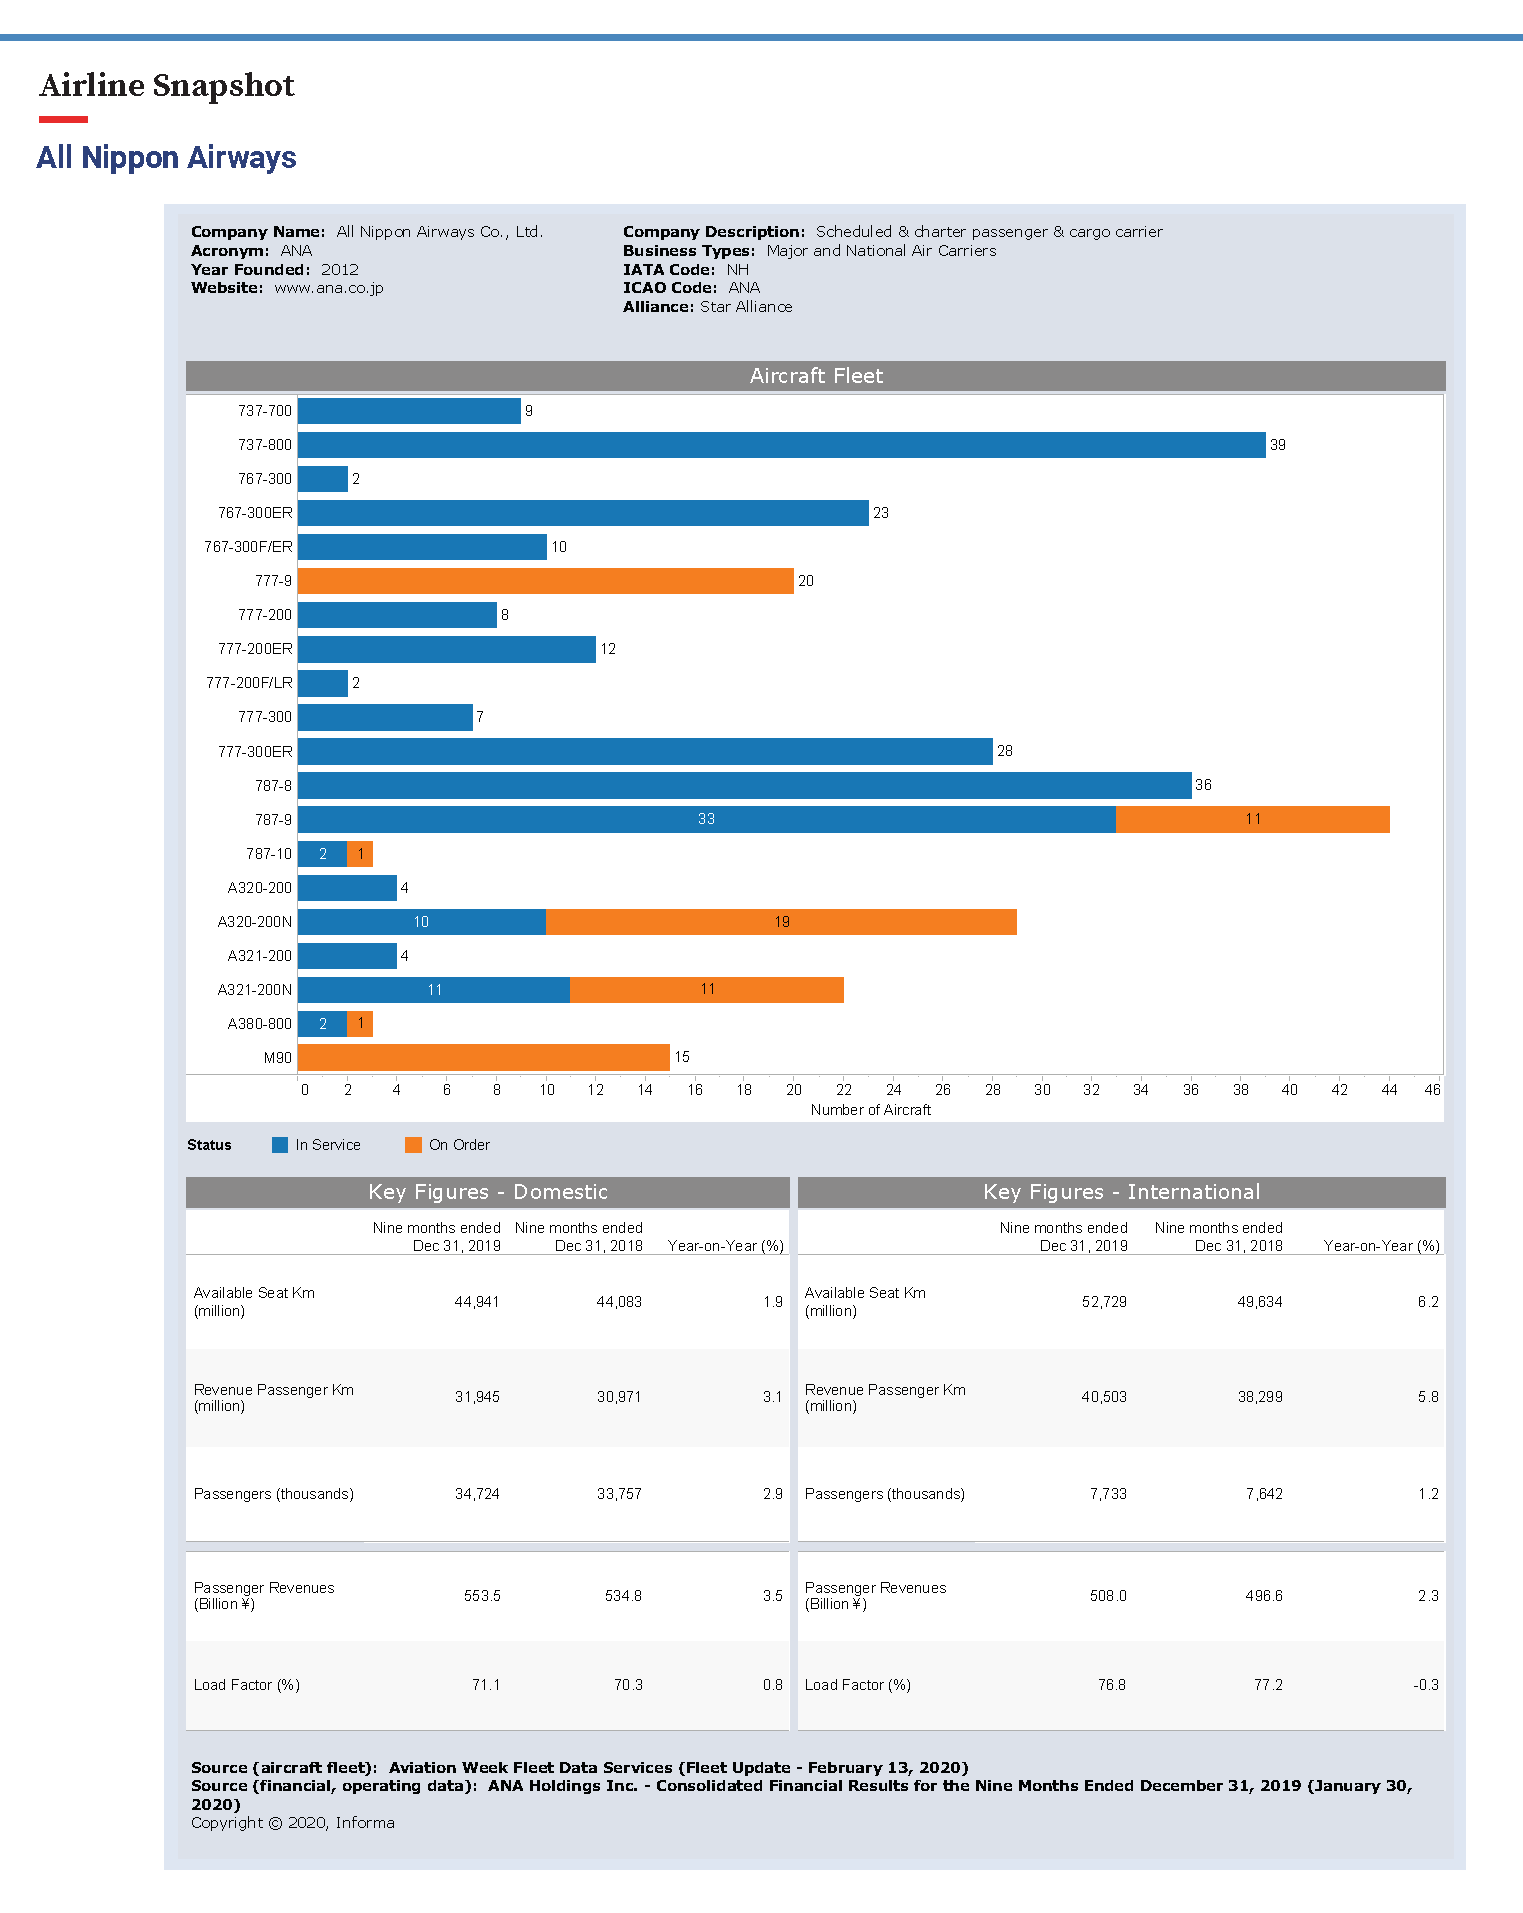
Task: Select the blue 787-9 in-service segment
Action: [x=706, y=820]
